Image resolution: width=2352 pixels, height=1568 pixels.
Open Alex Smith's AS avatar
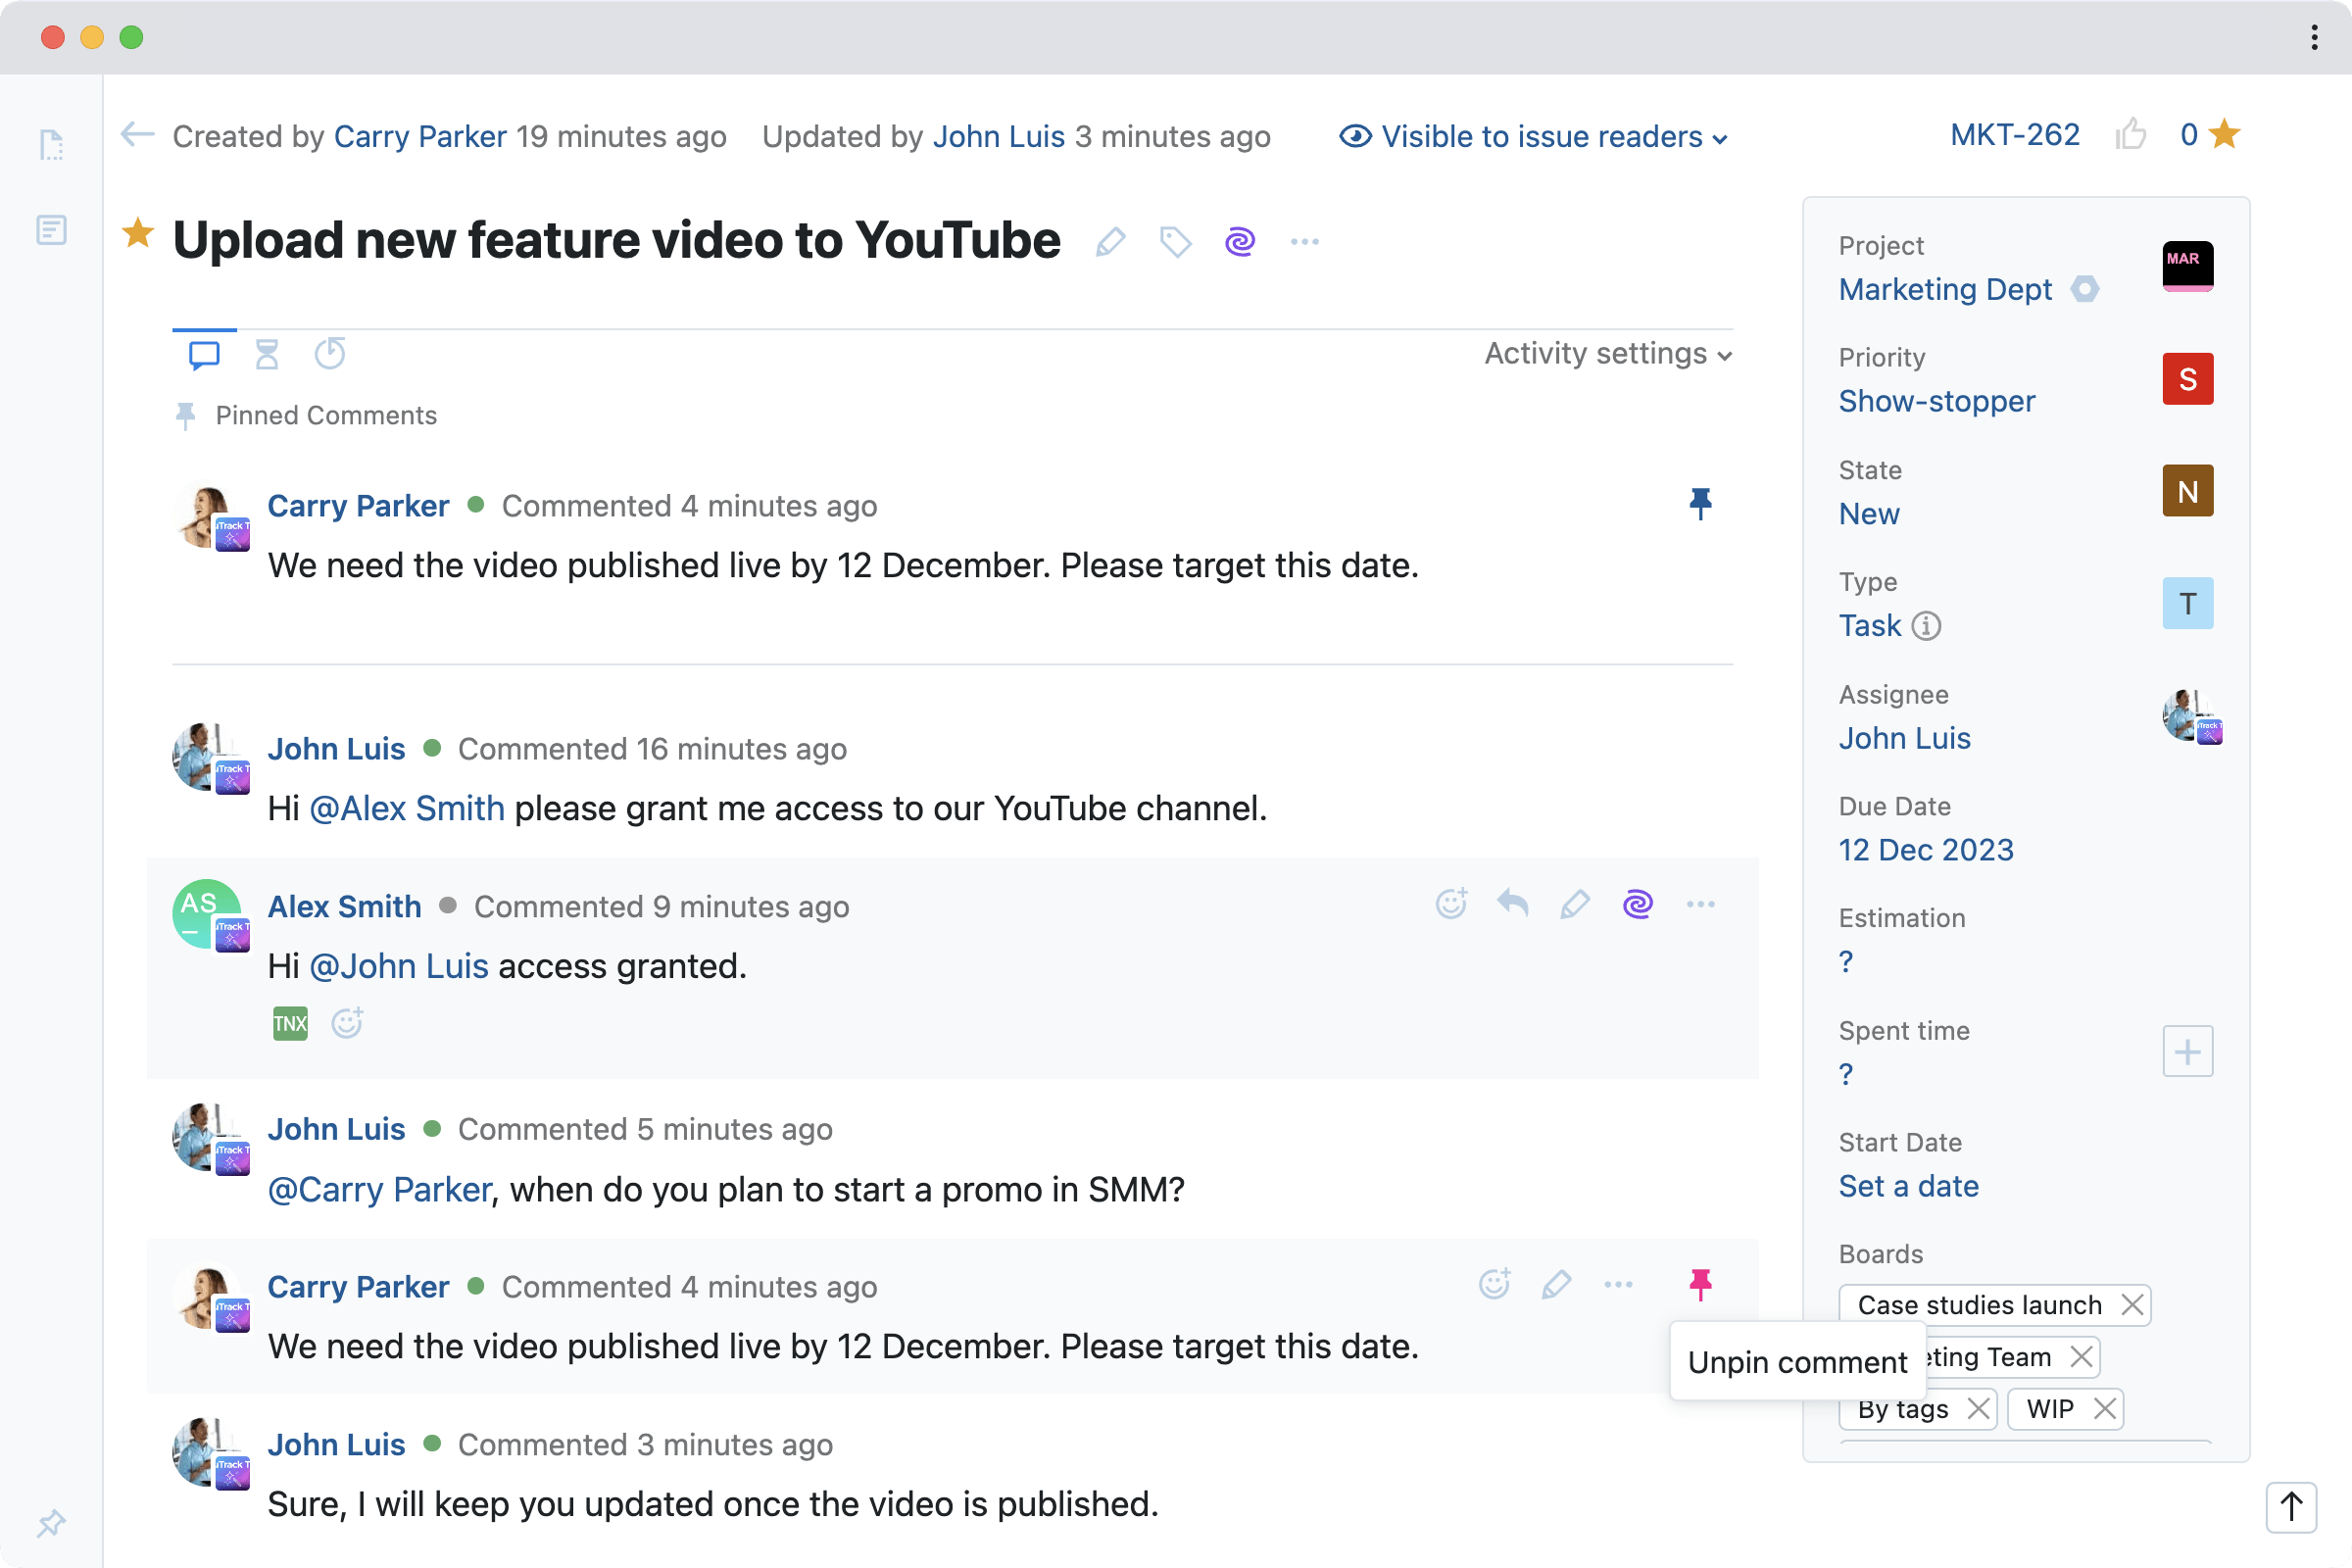(x=208, y=913)
